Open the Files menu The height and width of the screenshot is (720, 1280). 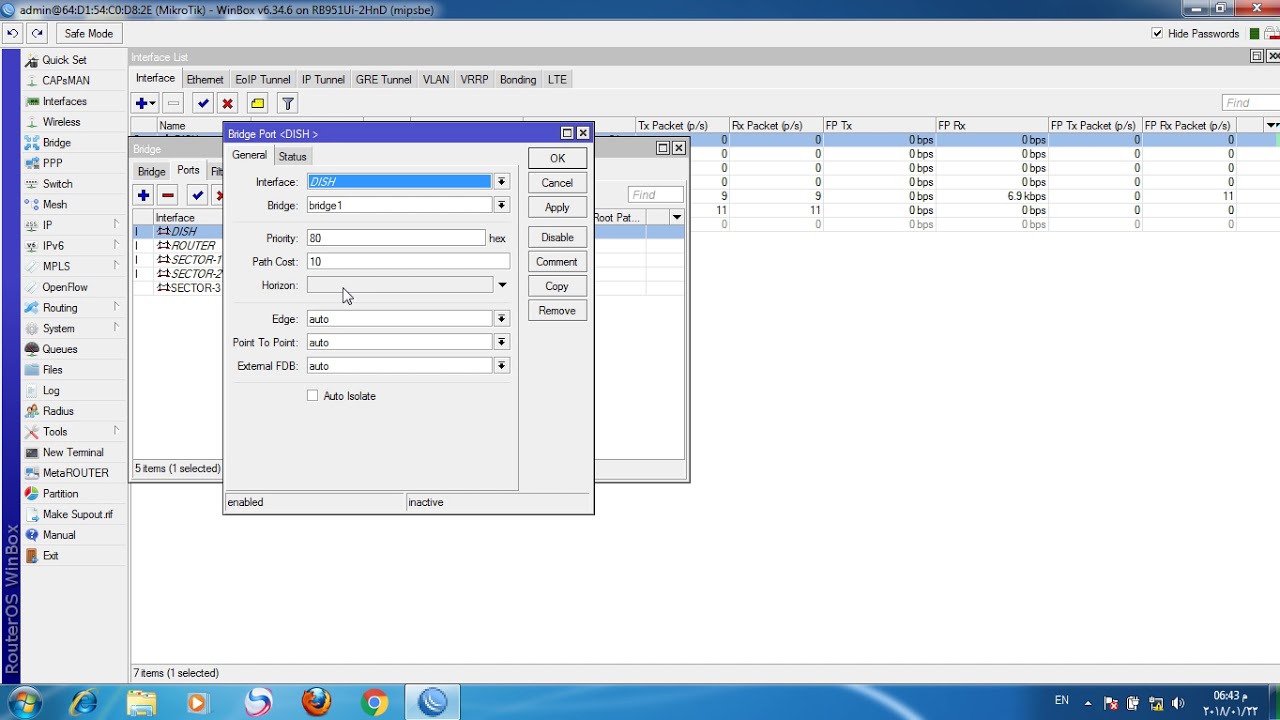click(x=52, y=370)
